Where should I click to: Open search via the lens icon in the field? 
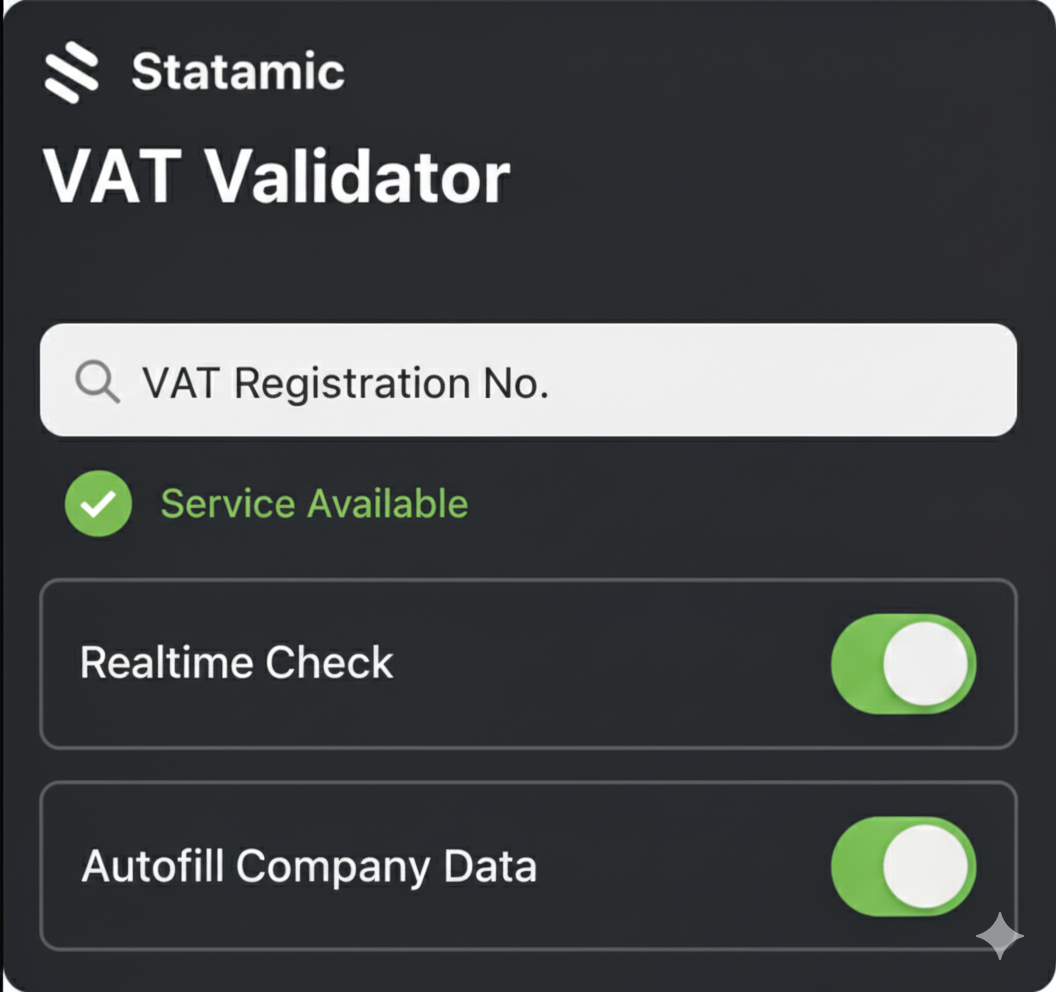point(97,381)
